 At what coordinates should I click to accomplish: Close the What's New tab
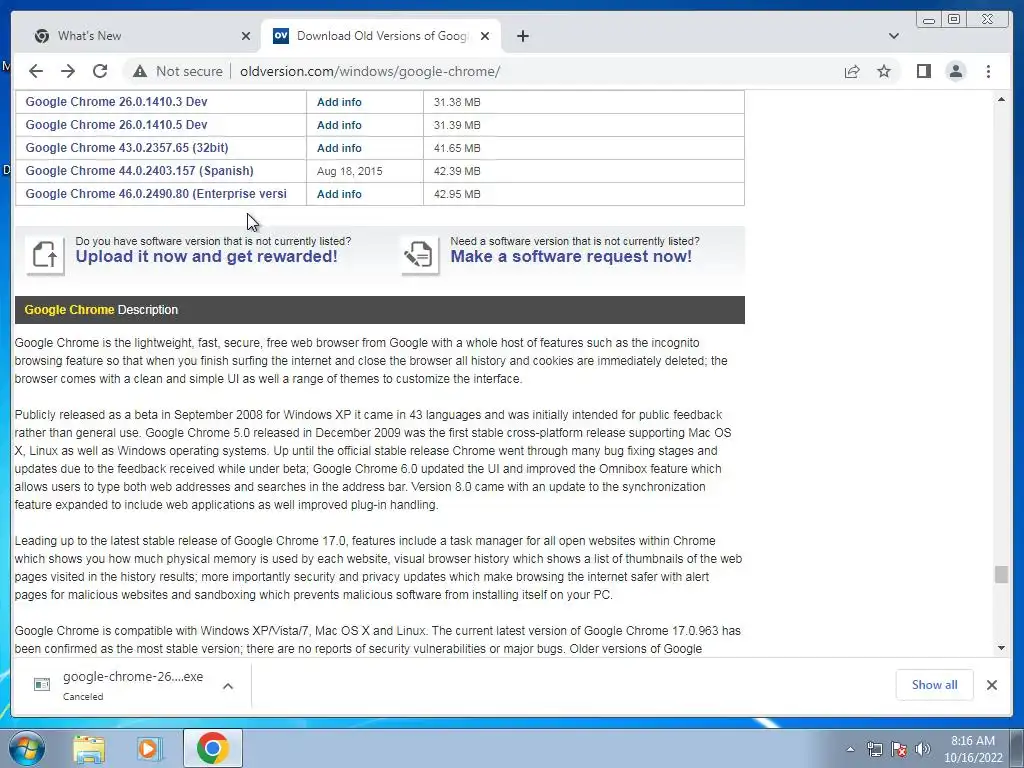246,36
